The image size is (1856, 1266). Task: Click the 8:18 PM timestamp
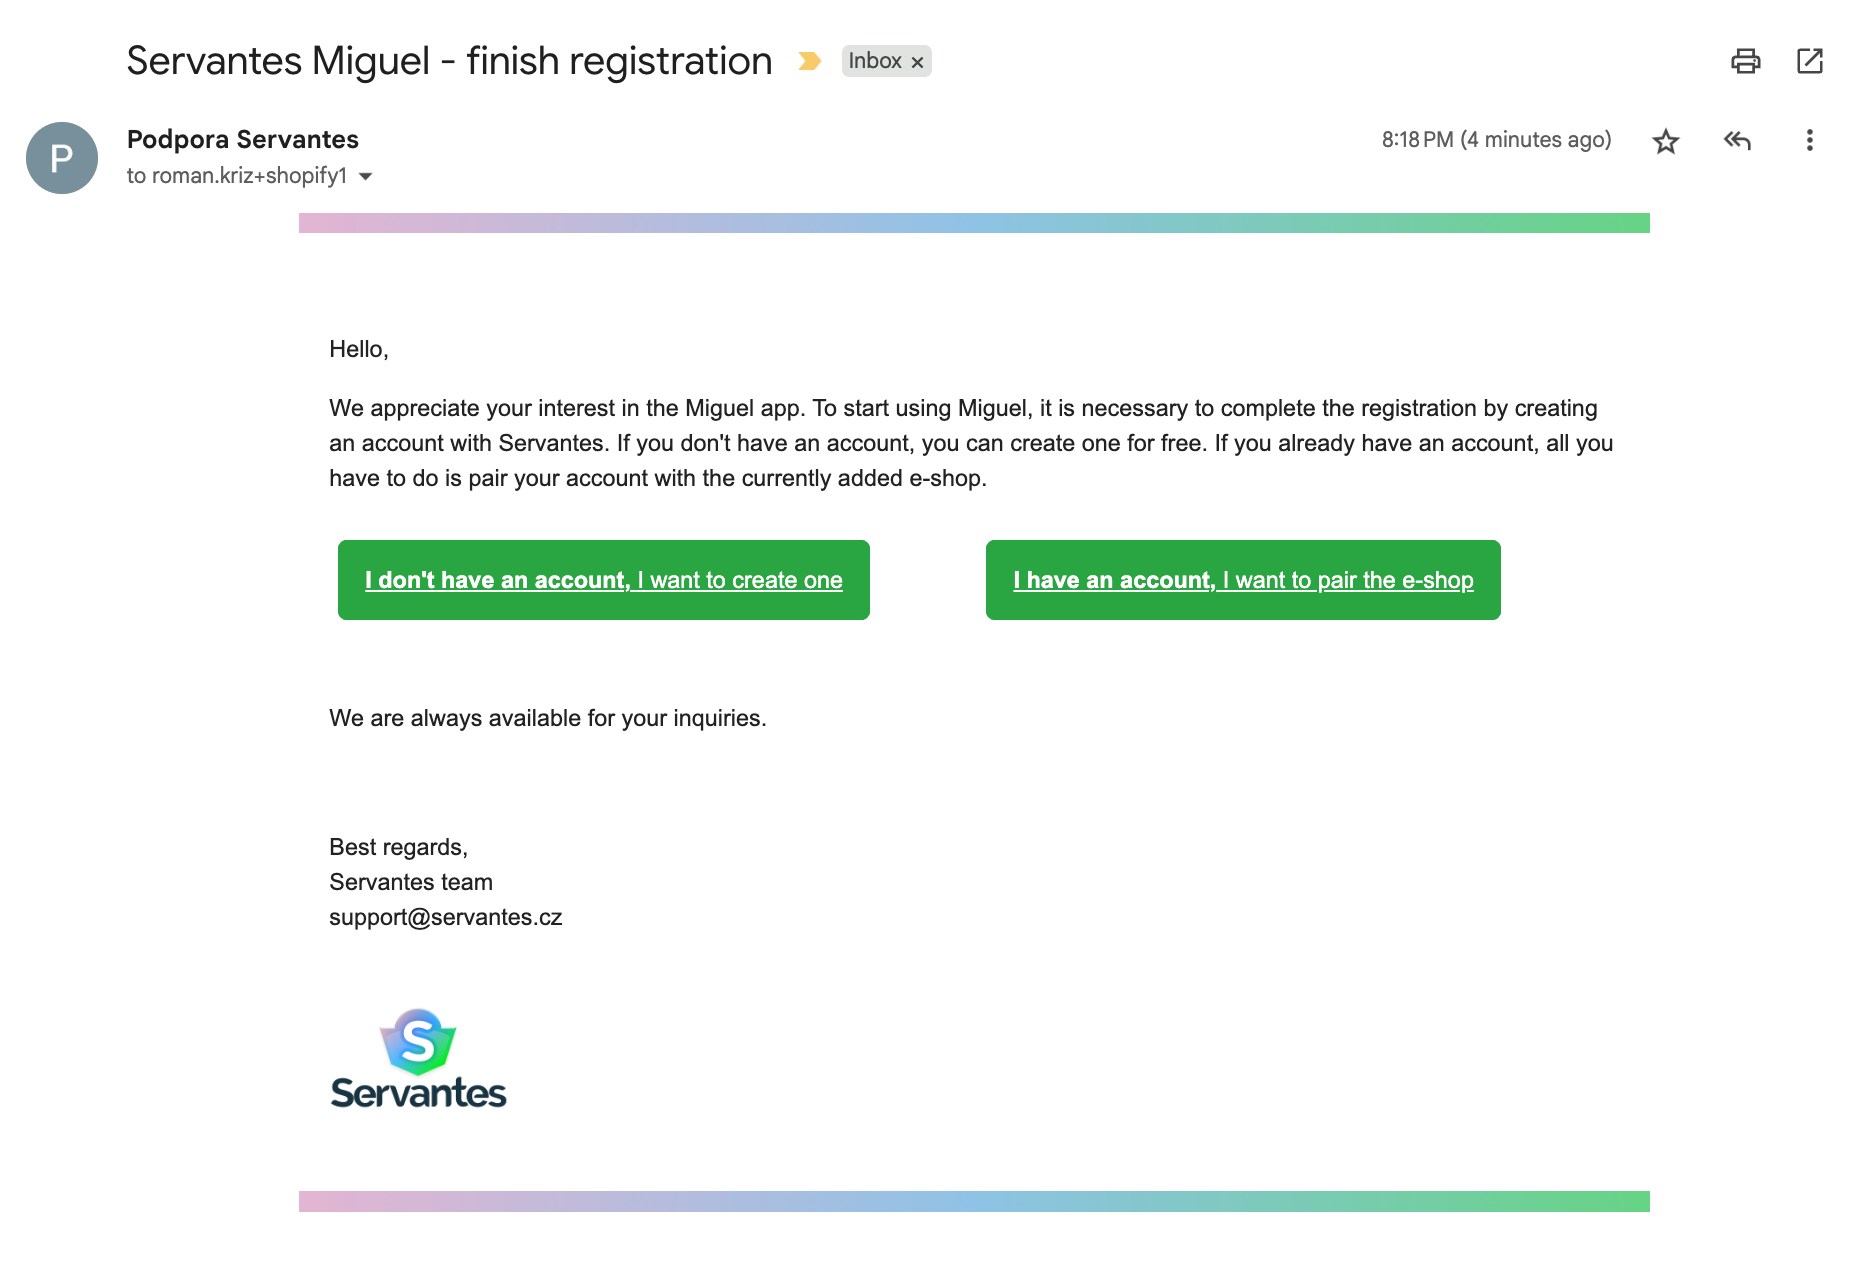(x=1496, y=140)
